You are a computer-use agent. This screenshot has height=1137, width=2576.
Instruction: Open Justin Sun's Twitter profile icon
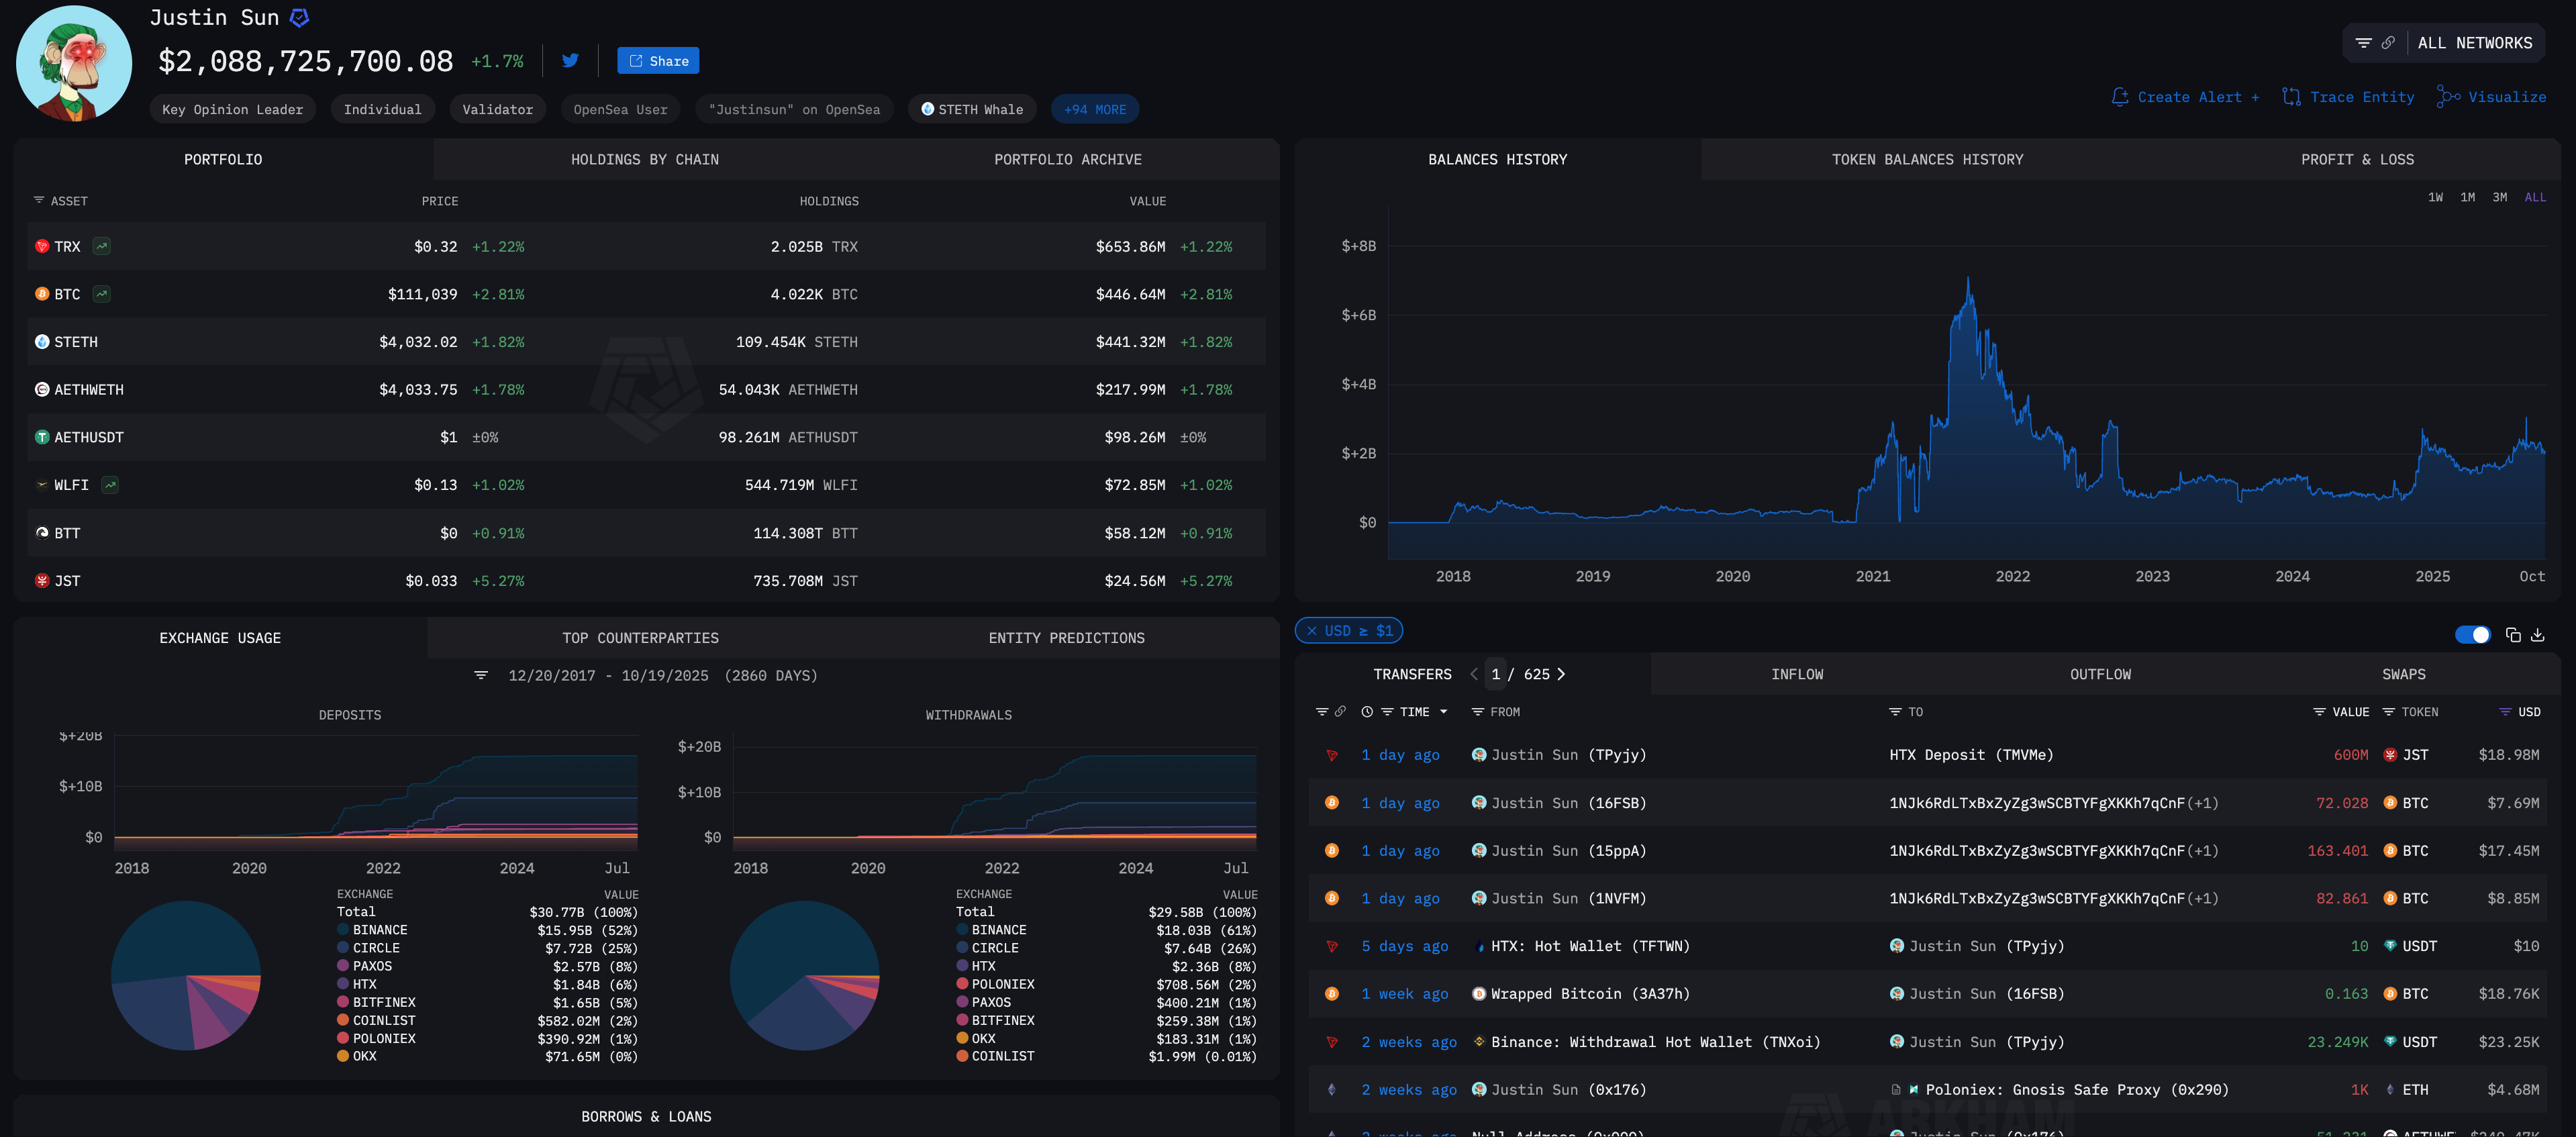pyautogui.click(x=570, y=61)
